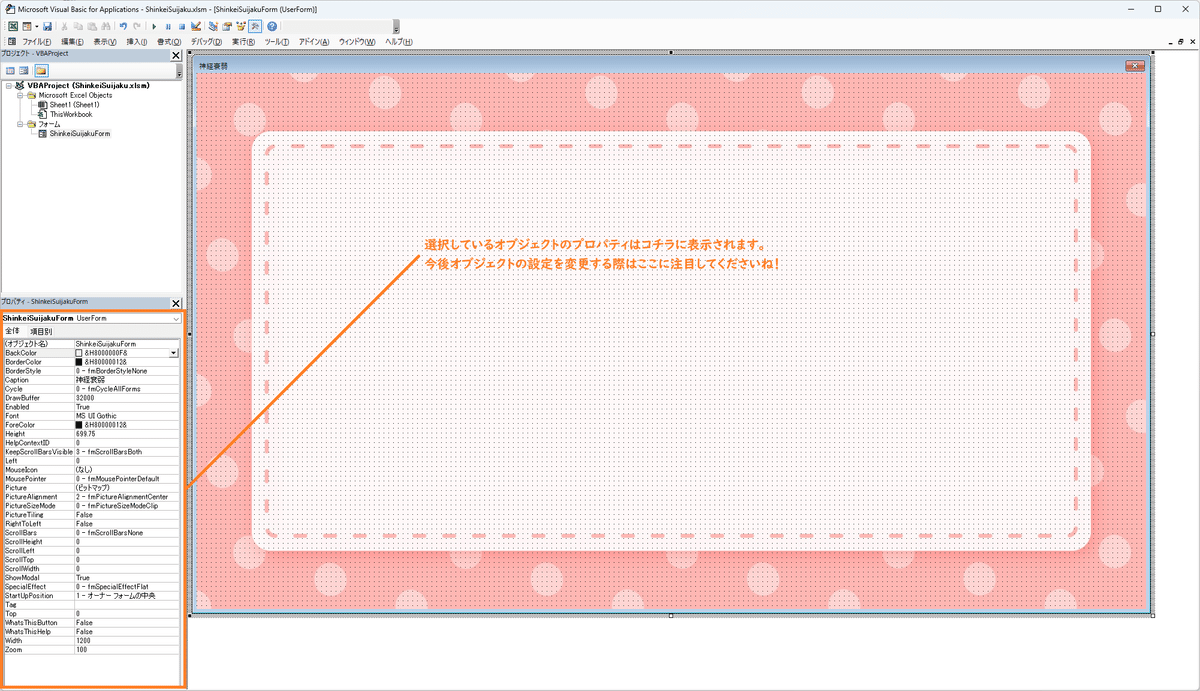Screen dimensions: 1200x691
Task: Click the white BackColor color swatch
Action: coord(80,353)
